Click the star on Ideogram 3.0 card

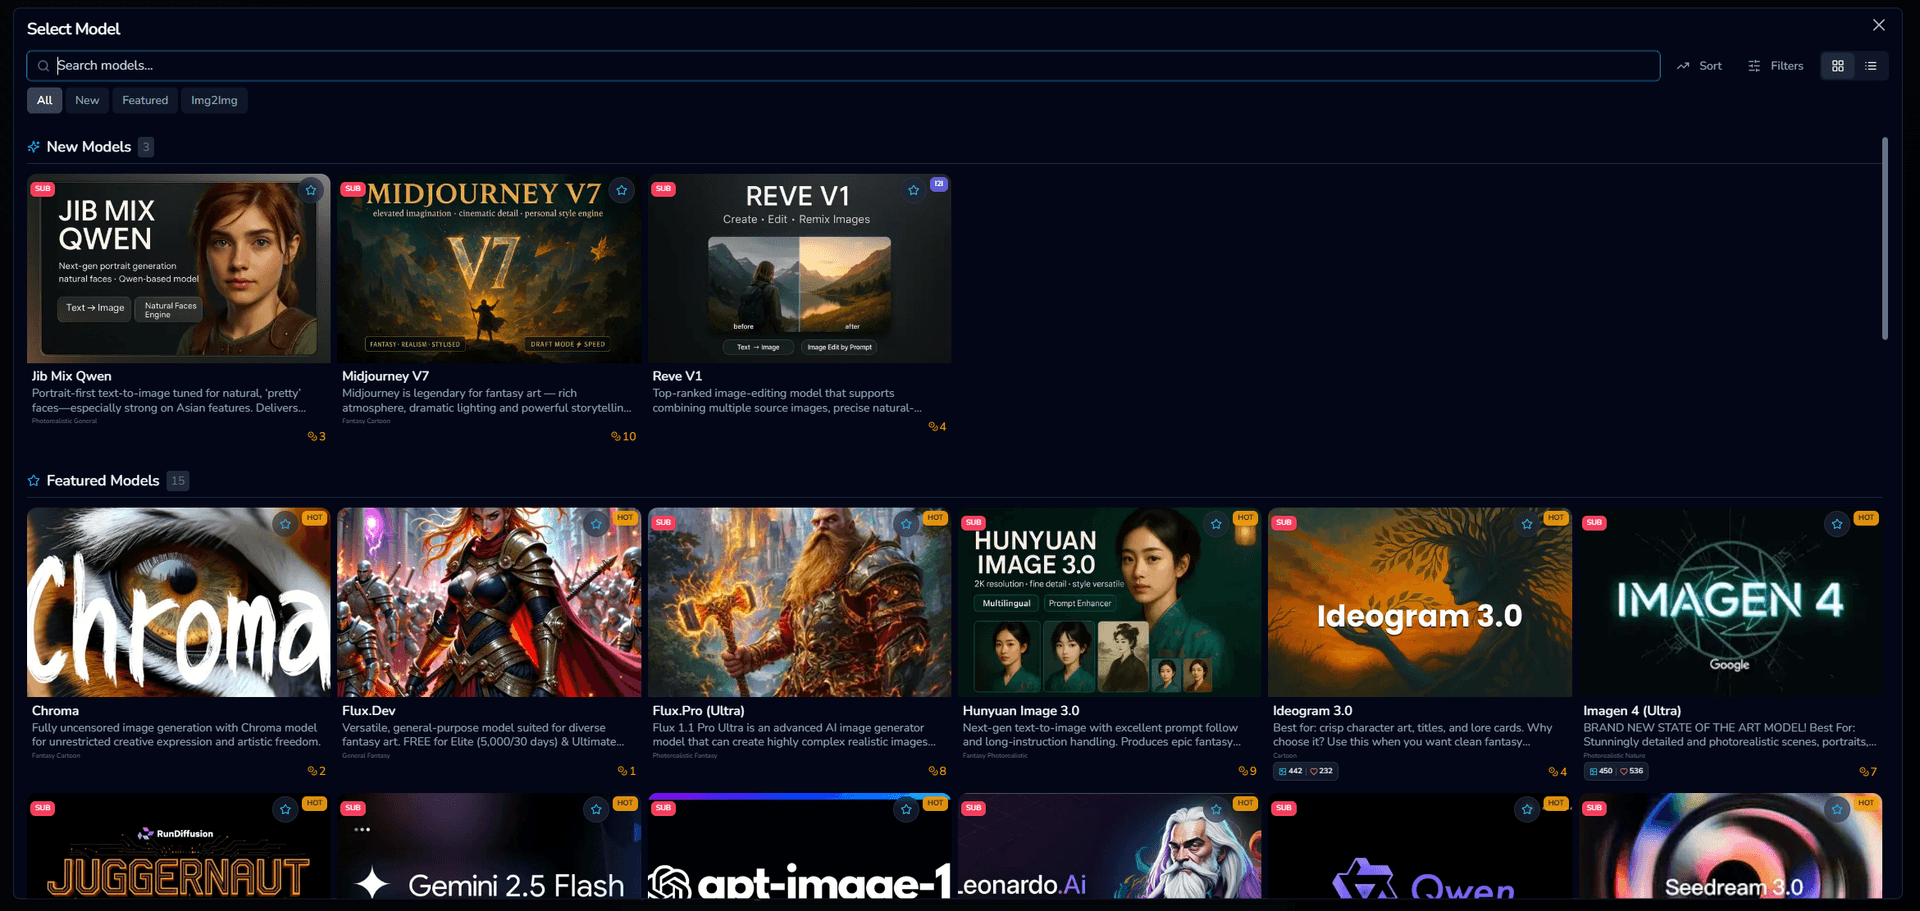(x=1527, y=524)
